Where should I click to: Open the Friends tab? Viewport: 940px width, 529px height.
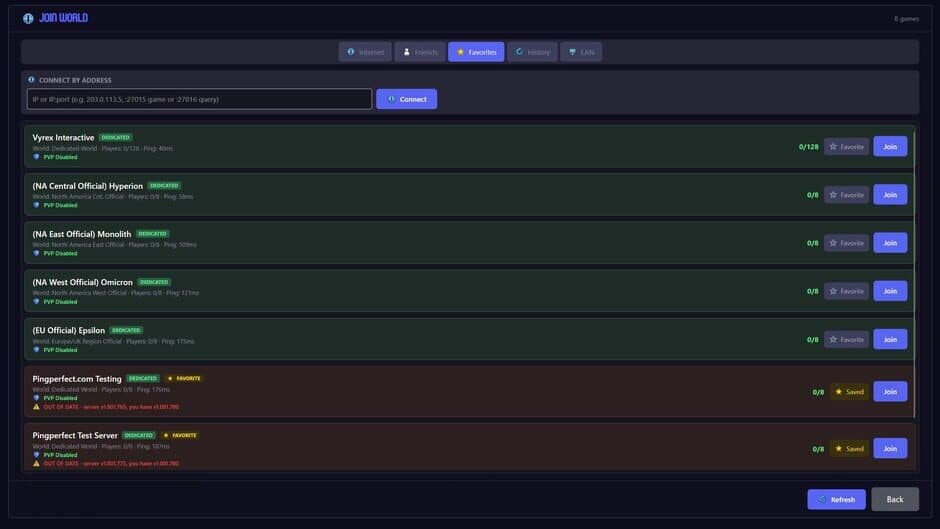point(420,52)
